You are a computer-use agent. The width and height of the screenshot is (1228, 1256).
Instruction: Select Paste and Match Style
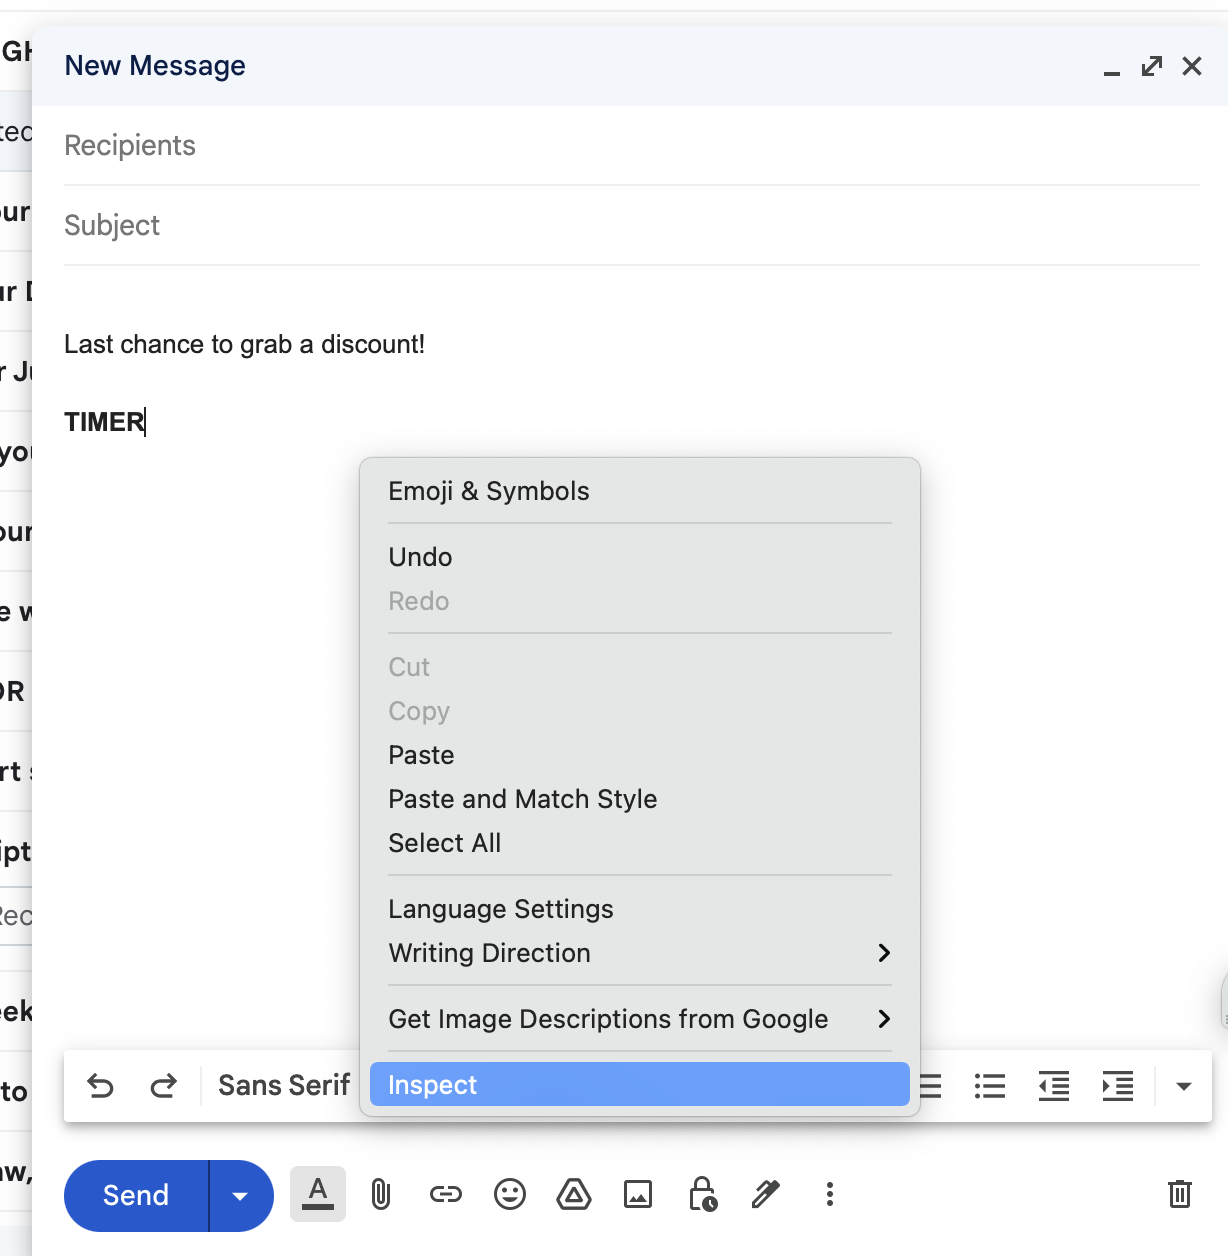tap(523, 799)
